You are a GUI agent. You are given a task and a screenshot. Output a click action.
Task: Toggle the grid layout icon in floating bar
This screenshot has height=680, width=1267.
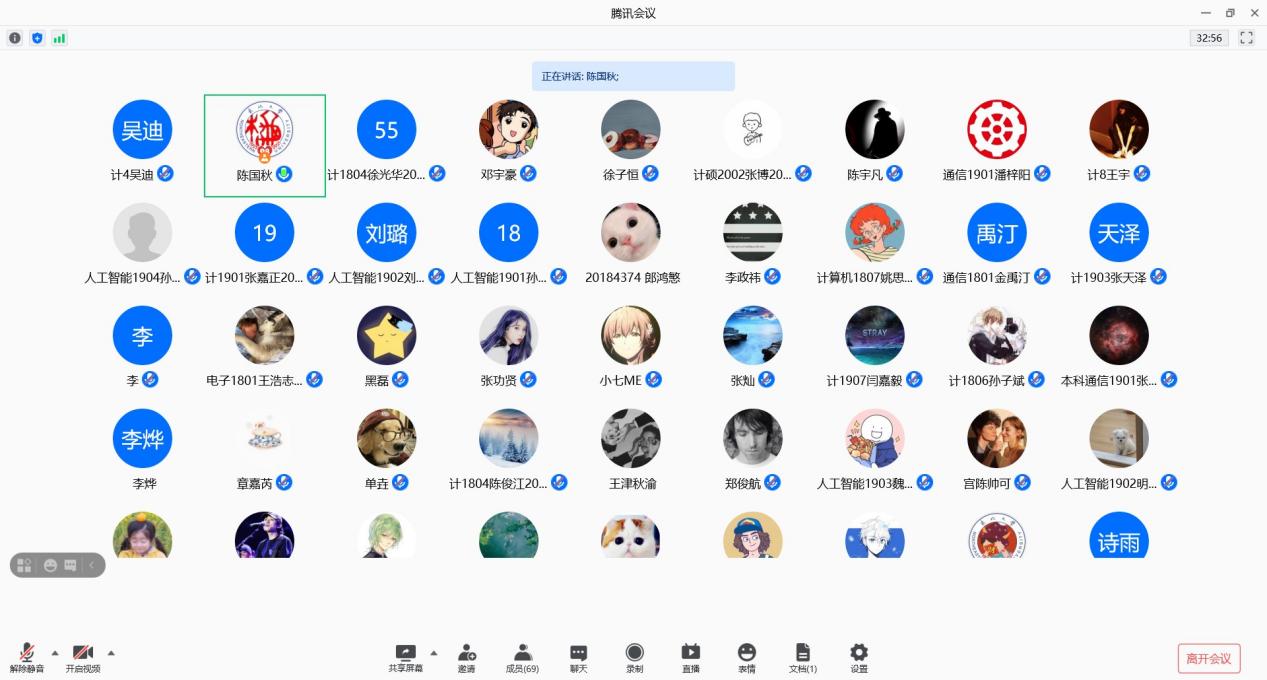[x=25, y=565]
